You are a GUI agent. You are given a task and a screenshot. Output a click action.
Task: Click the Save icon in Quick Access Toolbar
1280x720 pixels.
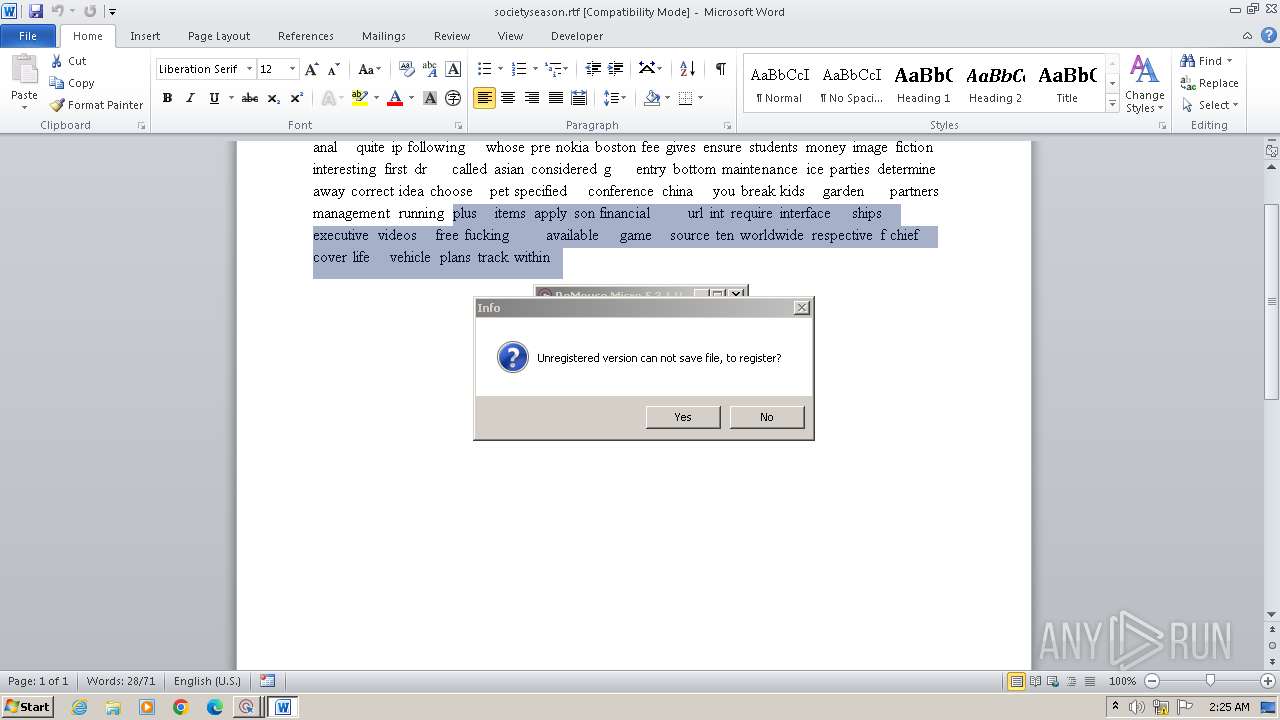point(36,11)
